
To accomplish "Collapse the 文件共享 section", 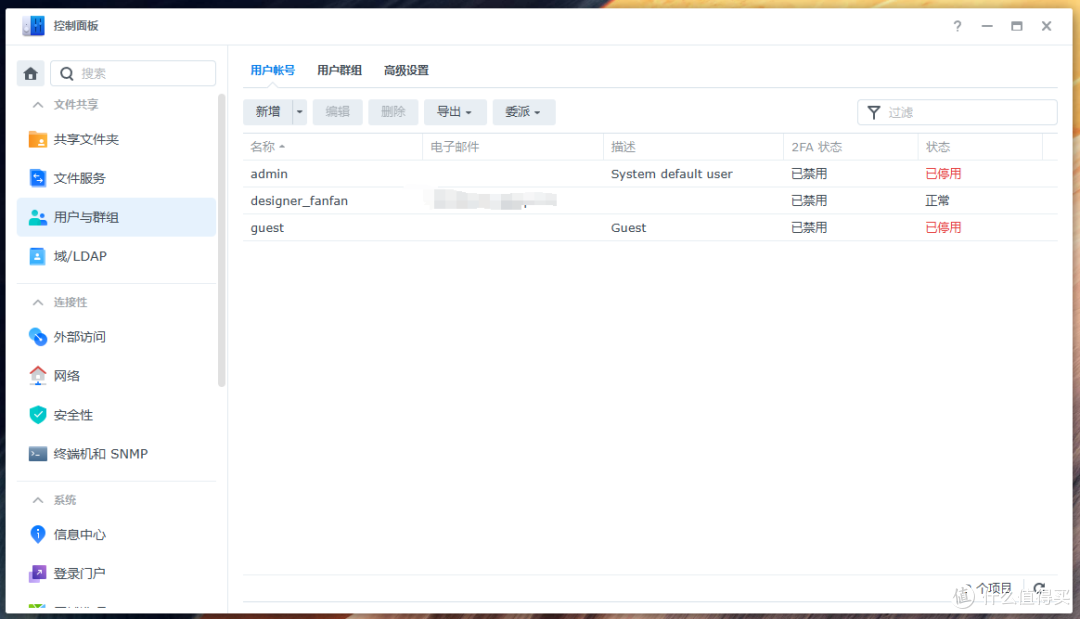I will (x=38, y=105).
